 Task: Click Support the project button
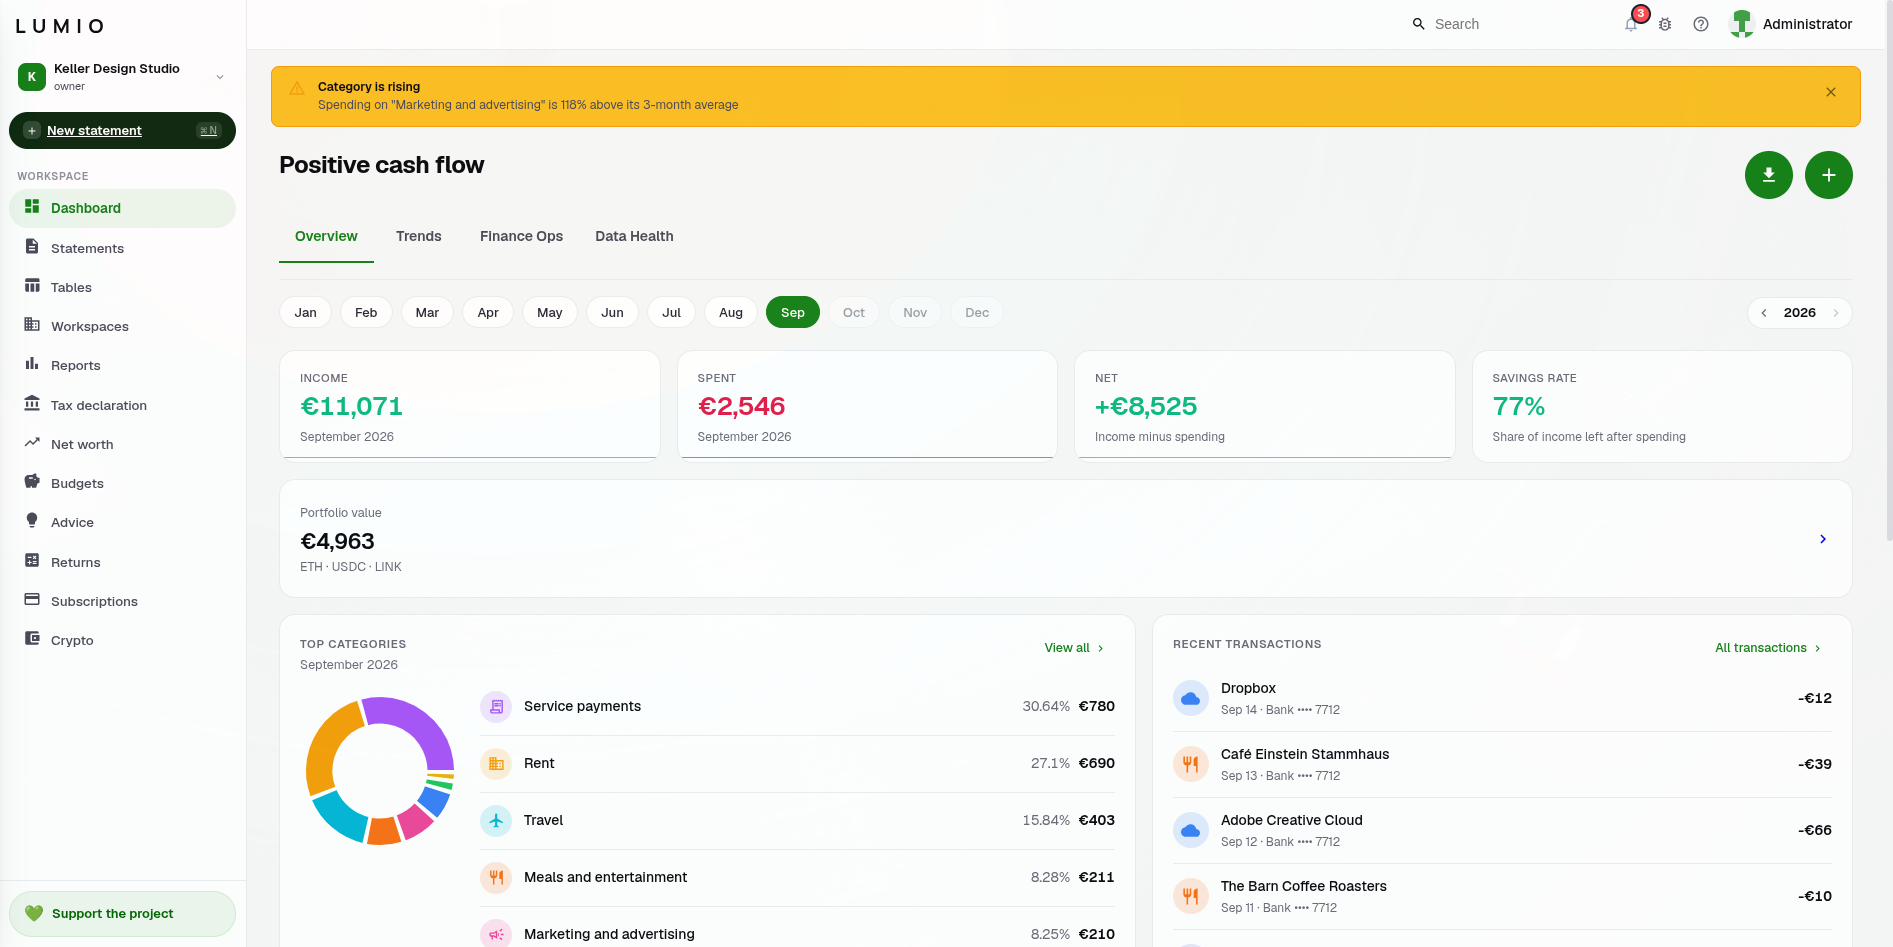[122, 914]
